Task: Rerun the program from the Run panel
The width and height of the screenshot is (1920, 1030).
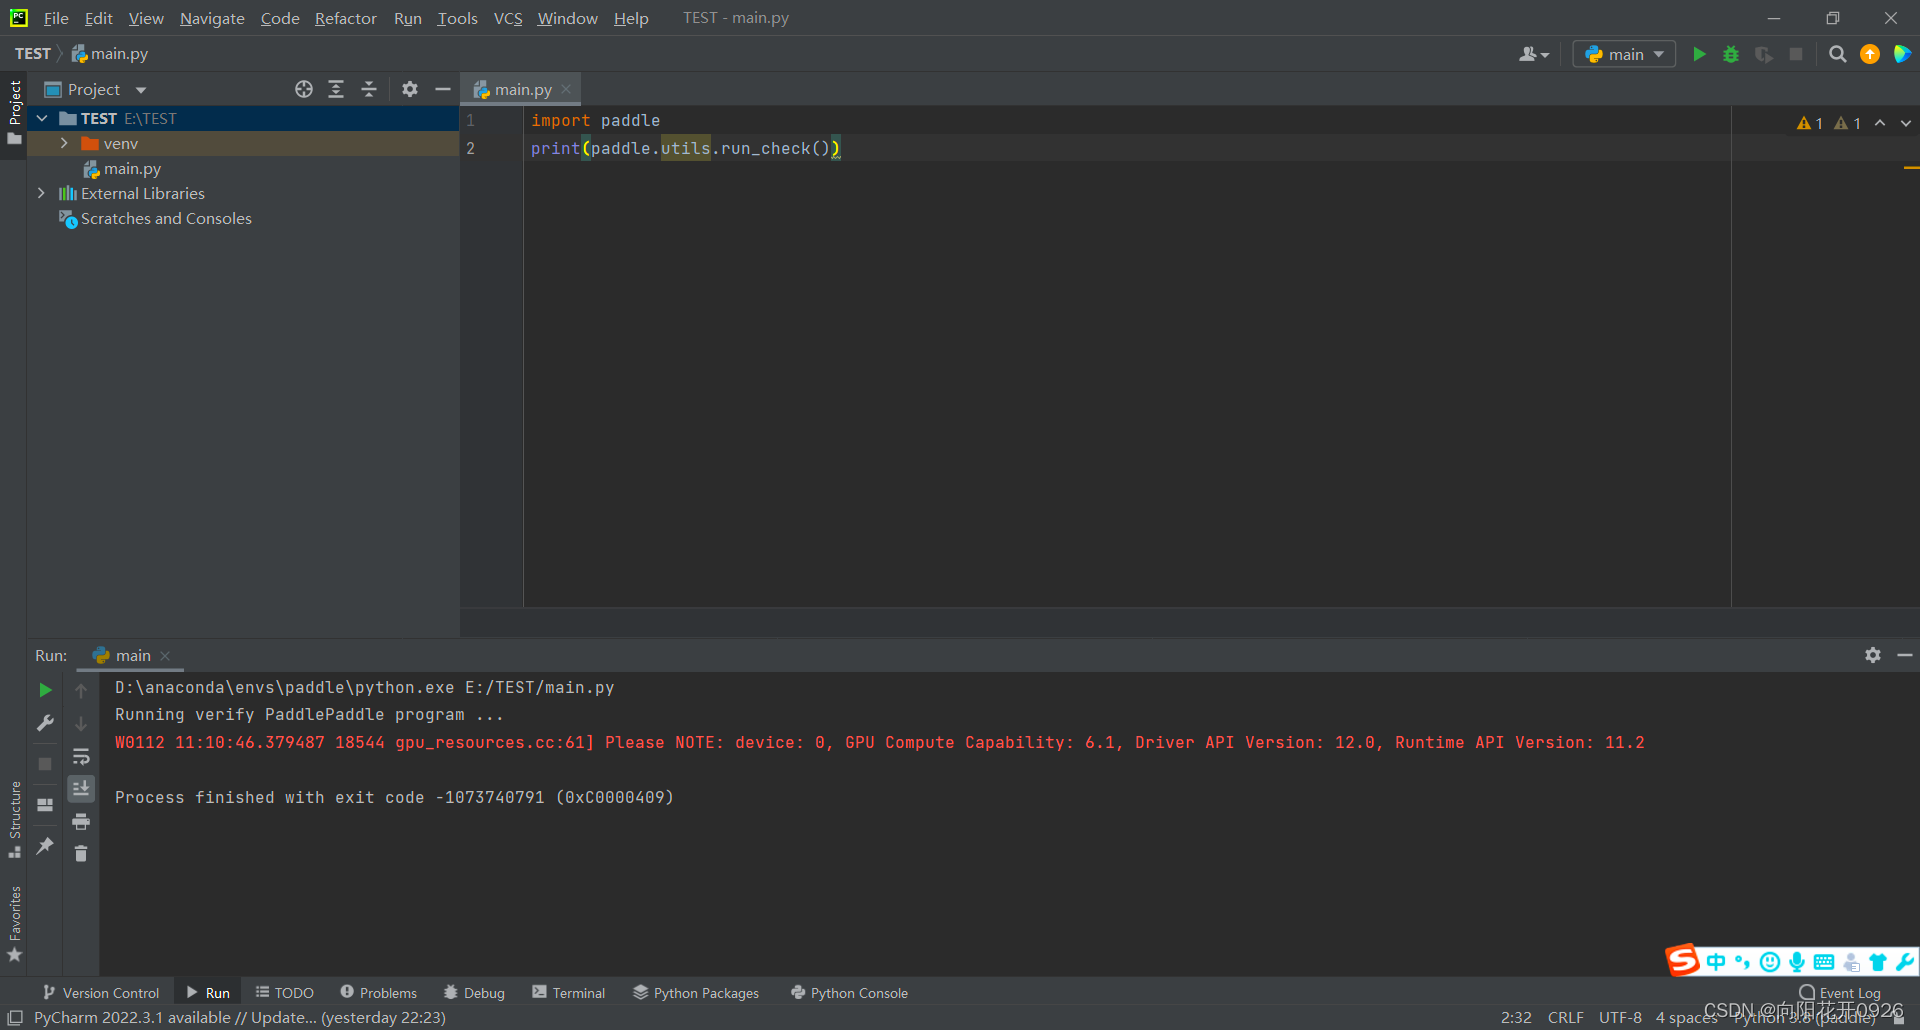Action: [44, 690]
